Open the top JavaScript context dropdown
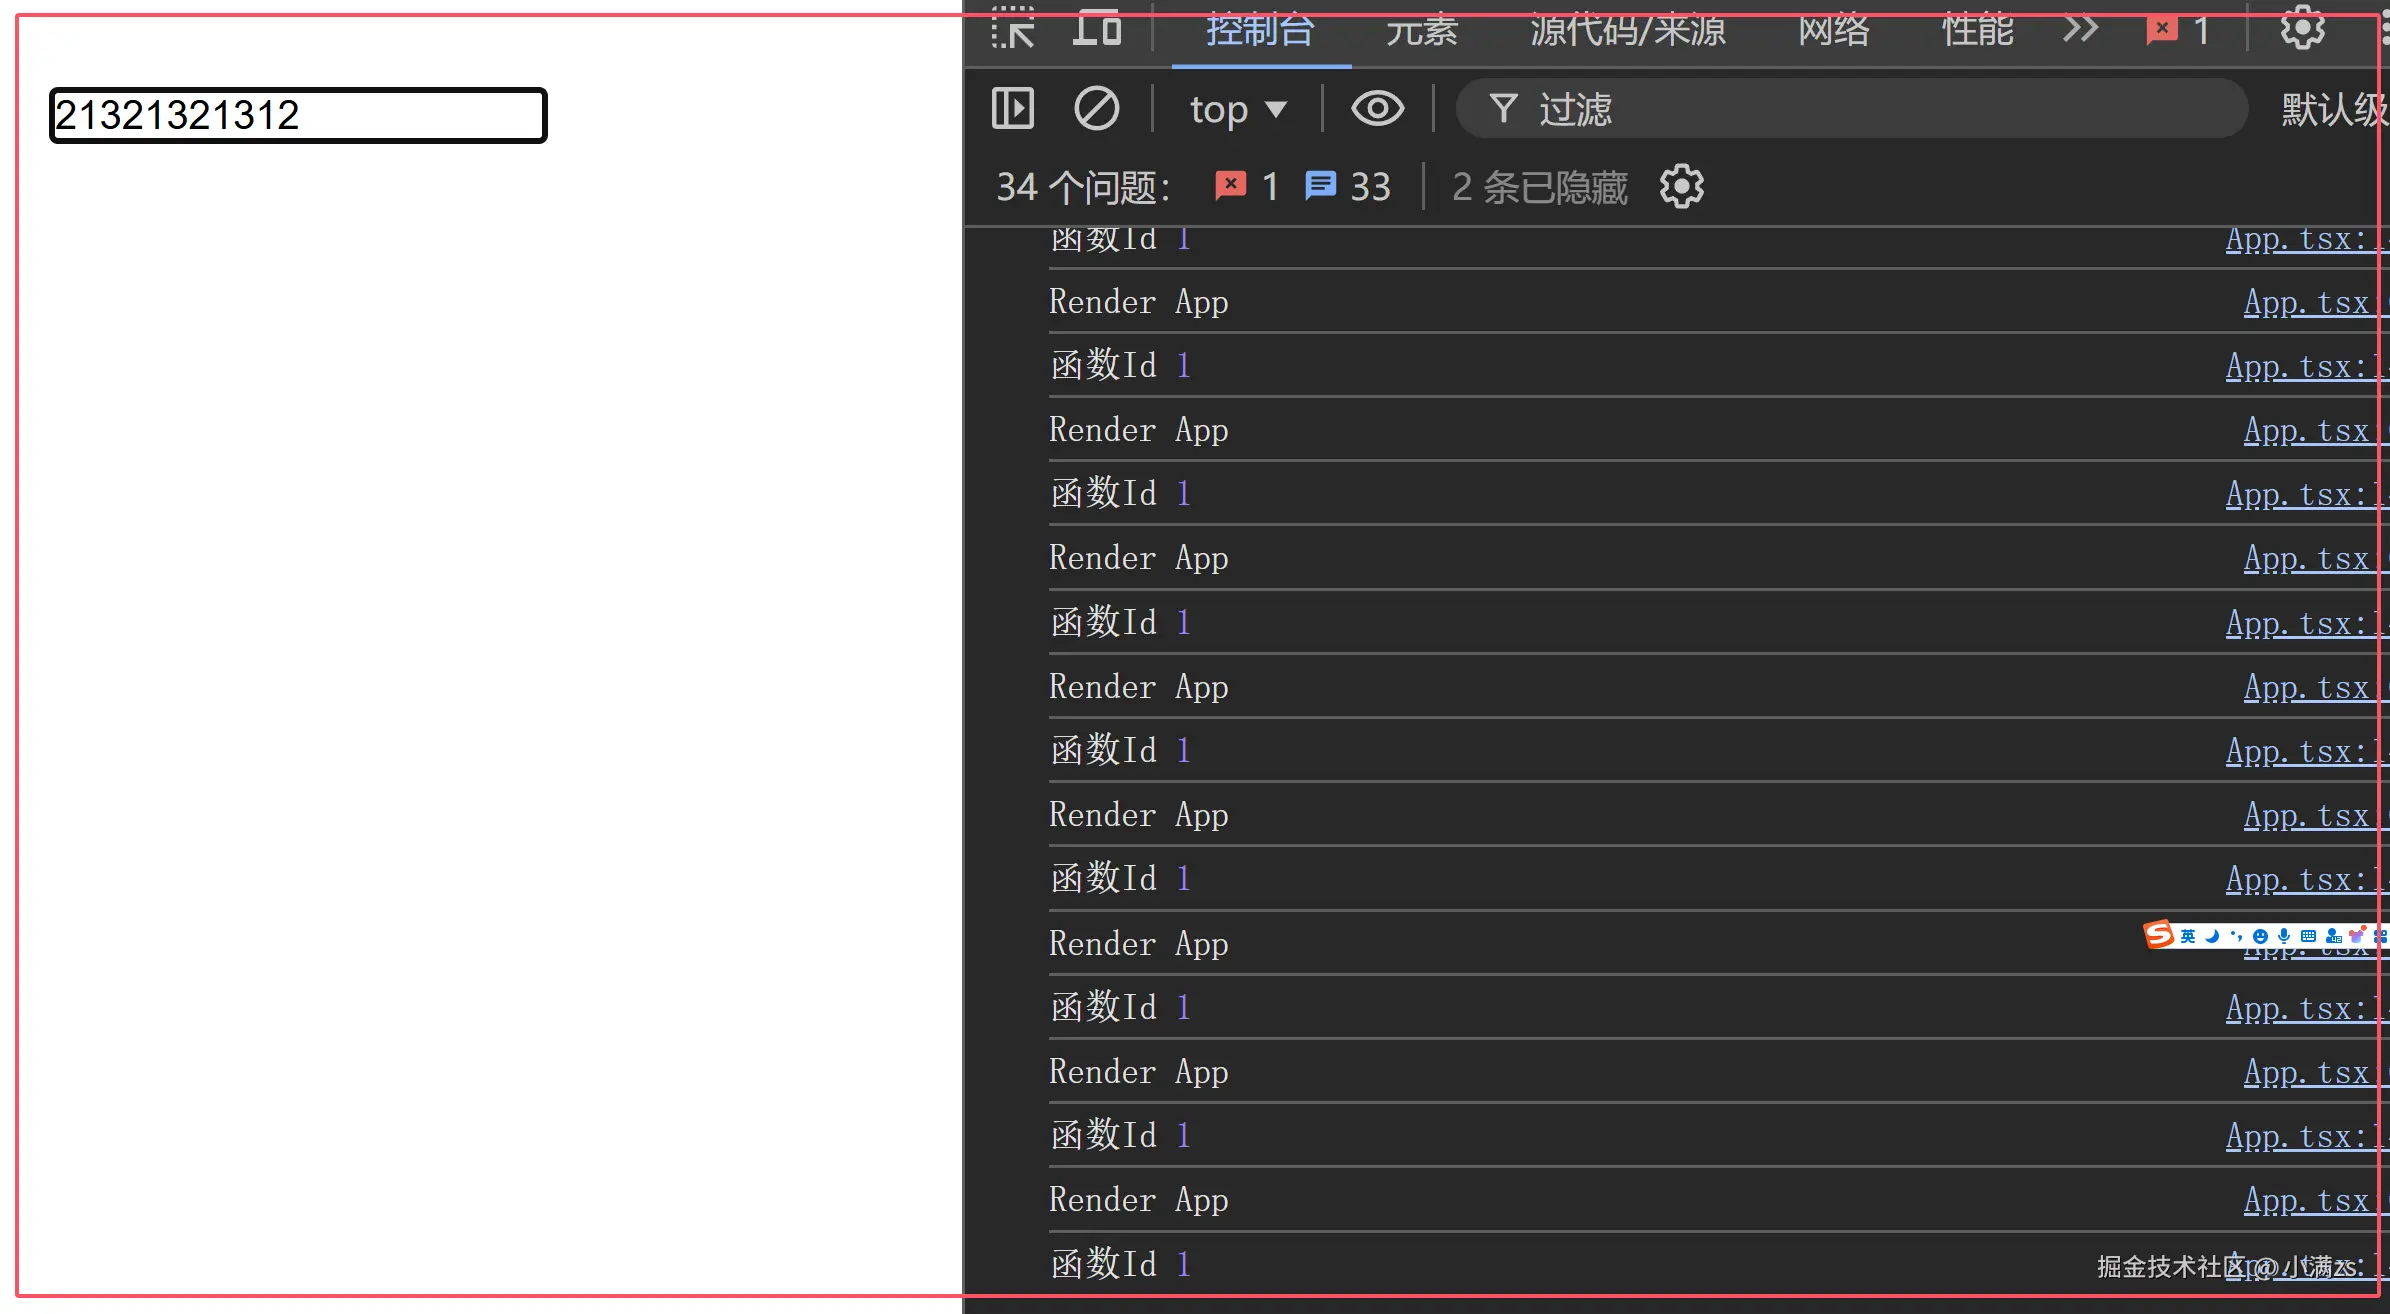This screenshot has height=1314, width=2390. [1237, 108]
